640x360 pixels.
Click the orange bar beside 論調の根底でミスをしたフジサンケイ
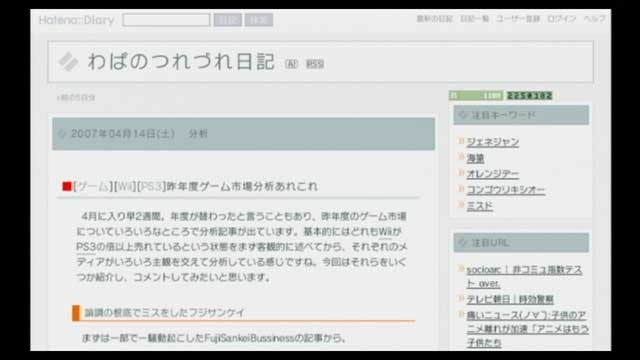pos(76,313)
